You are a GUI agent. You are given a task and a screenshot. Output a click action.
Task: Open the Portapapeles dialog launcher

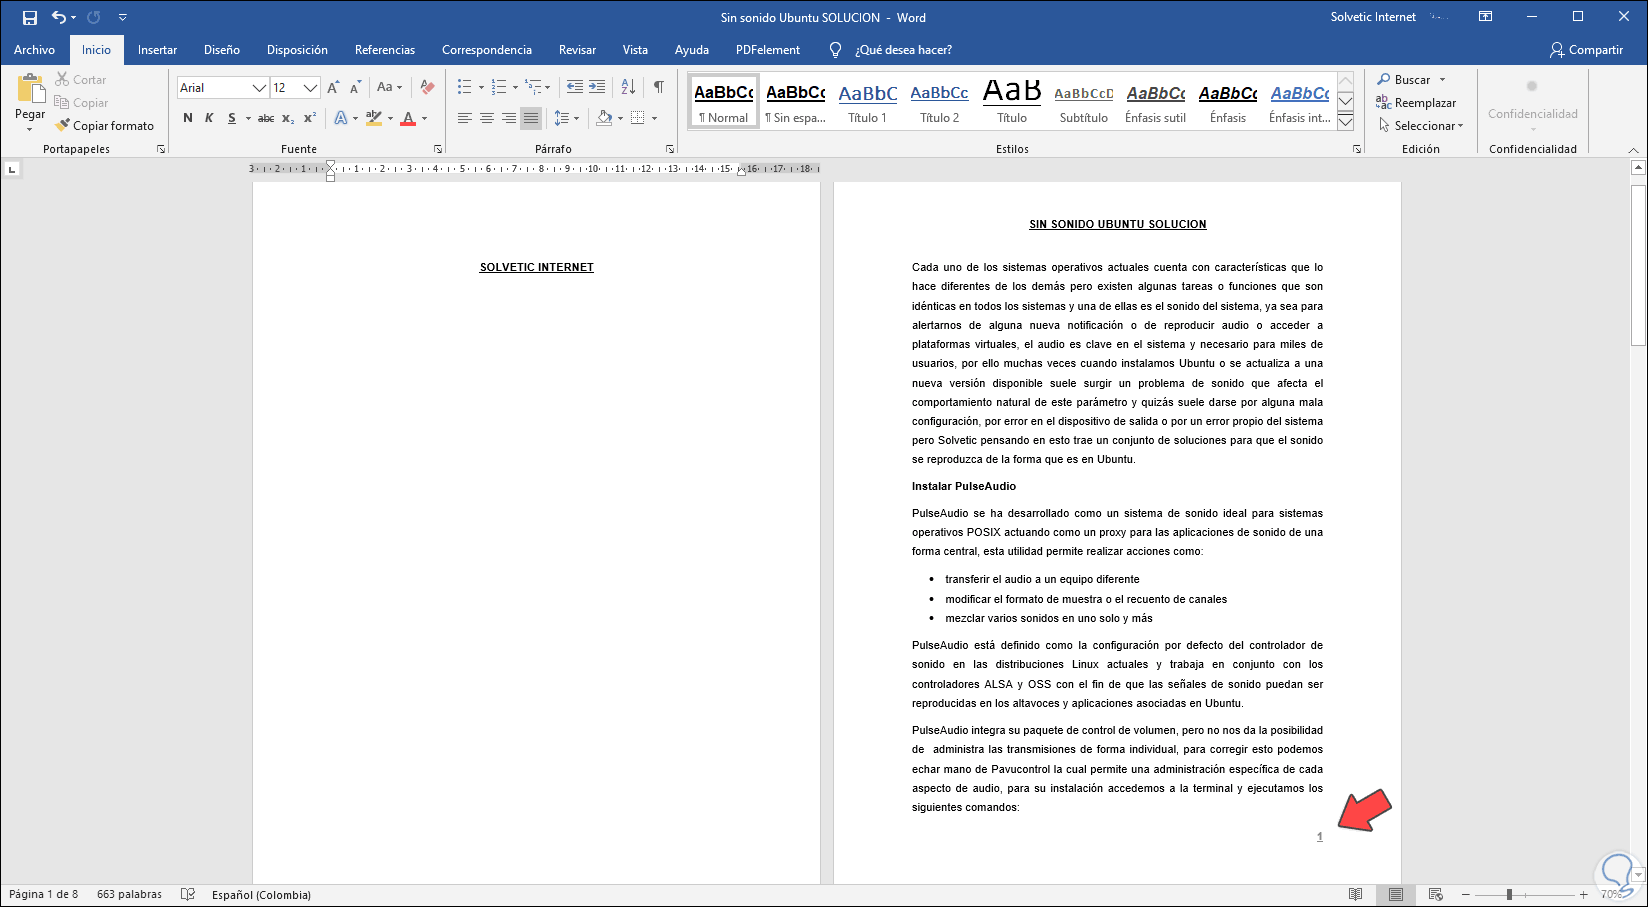pyautogui.click(x=161, y=149)
